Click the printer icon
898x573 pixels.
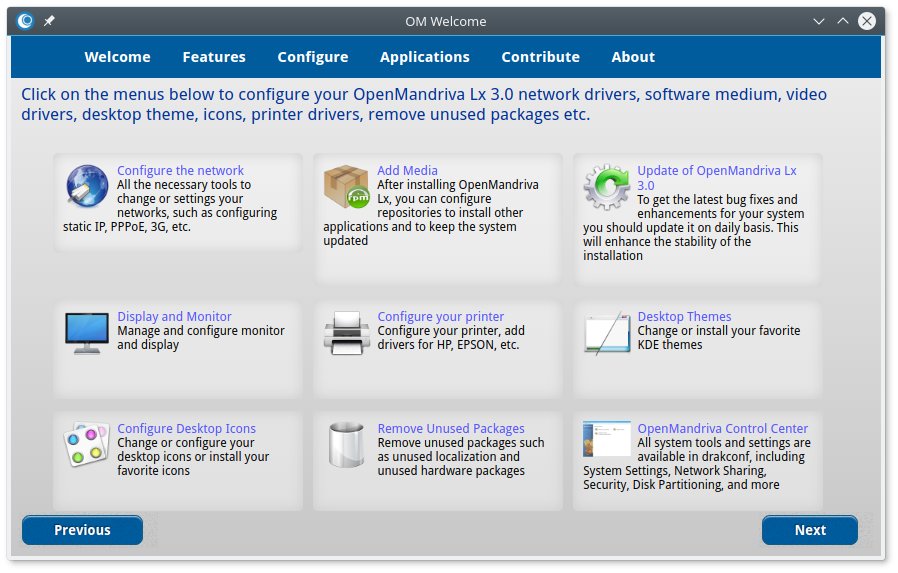pos(346,333)
